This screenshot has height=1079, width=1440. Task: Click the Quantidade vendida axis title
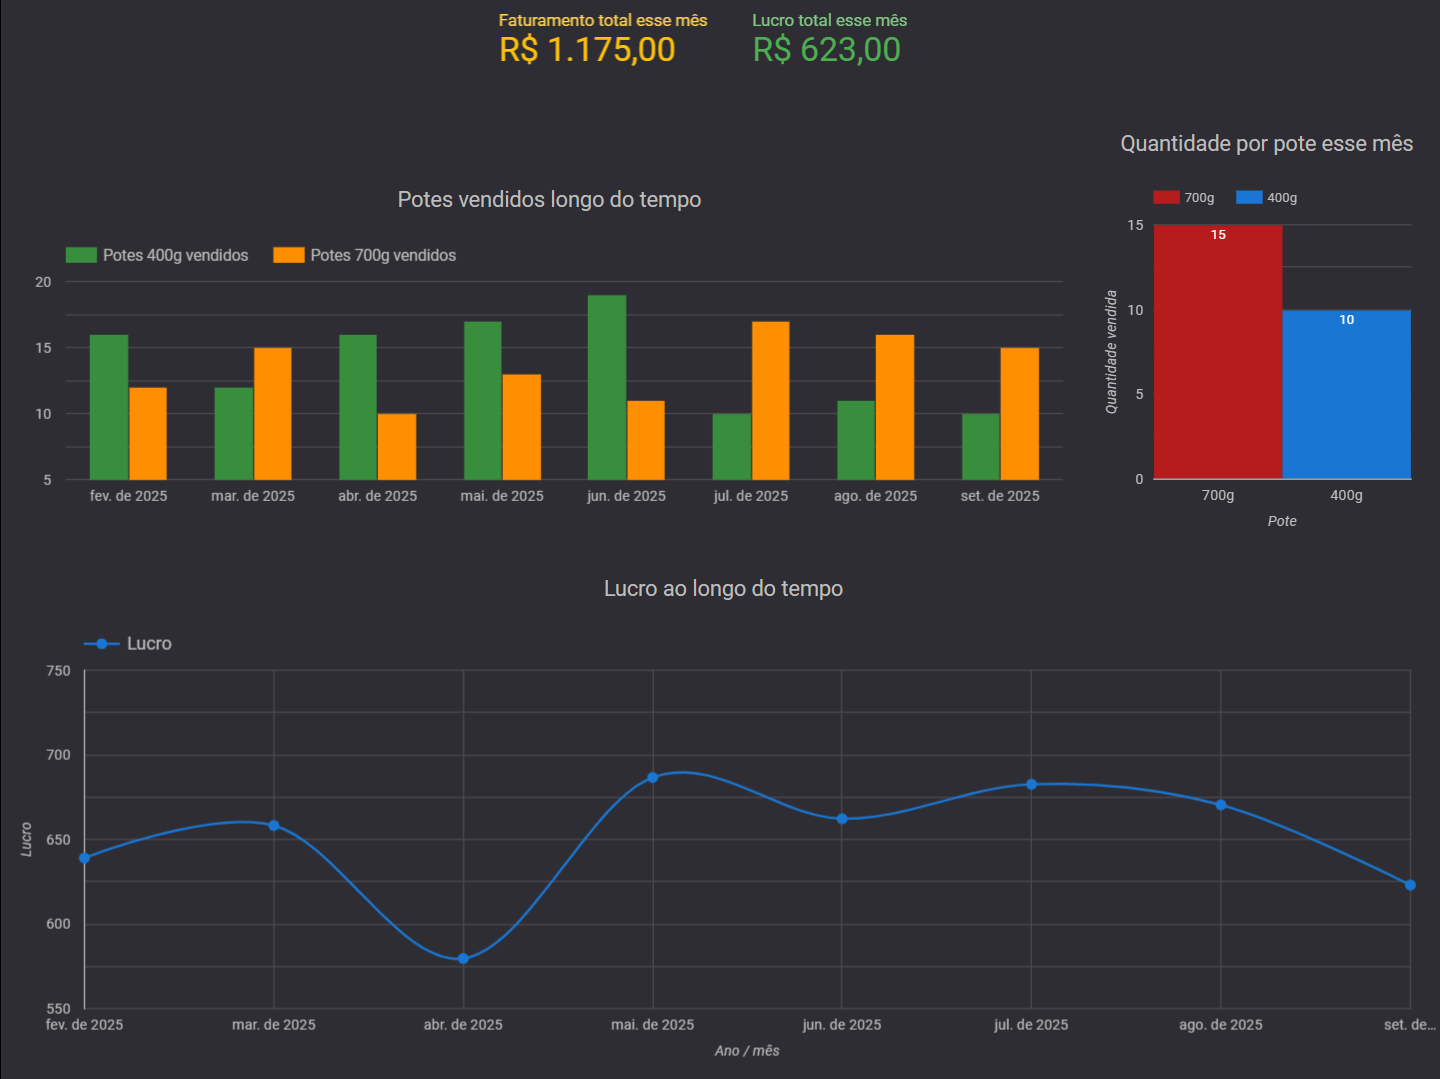point(1111,352)
